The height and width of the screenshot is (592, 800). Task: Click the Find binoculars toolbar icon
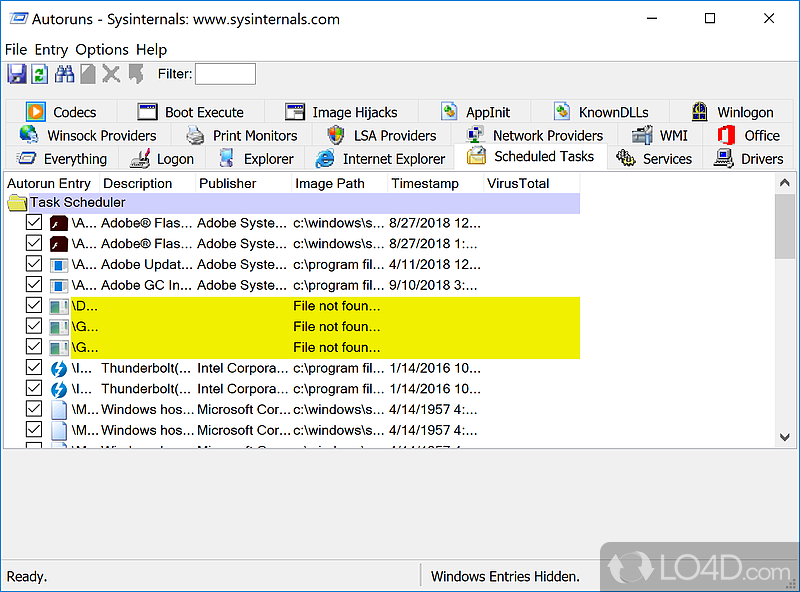click(64, 74)
